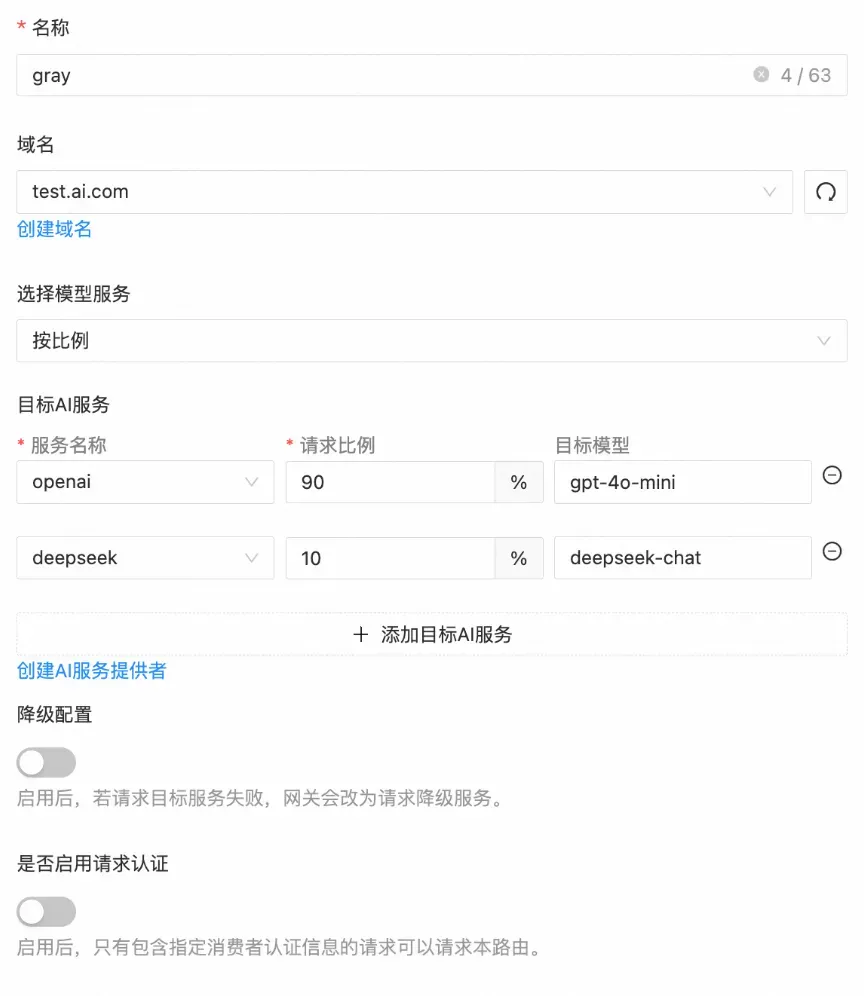
Task: Enable the 降级配置 fallback switch
Action: point(46,762)
